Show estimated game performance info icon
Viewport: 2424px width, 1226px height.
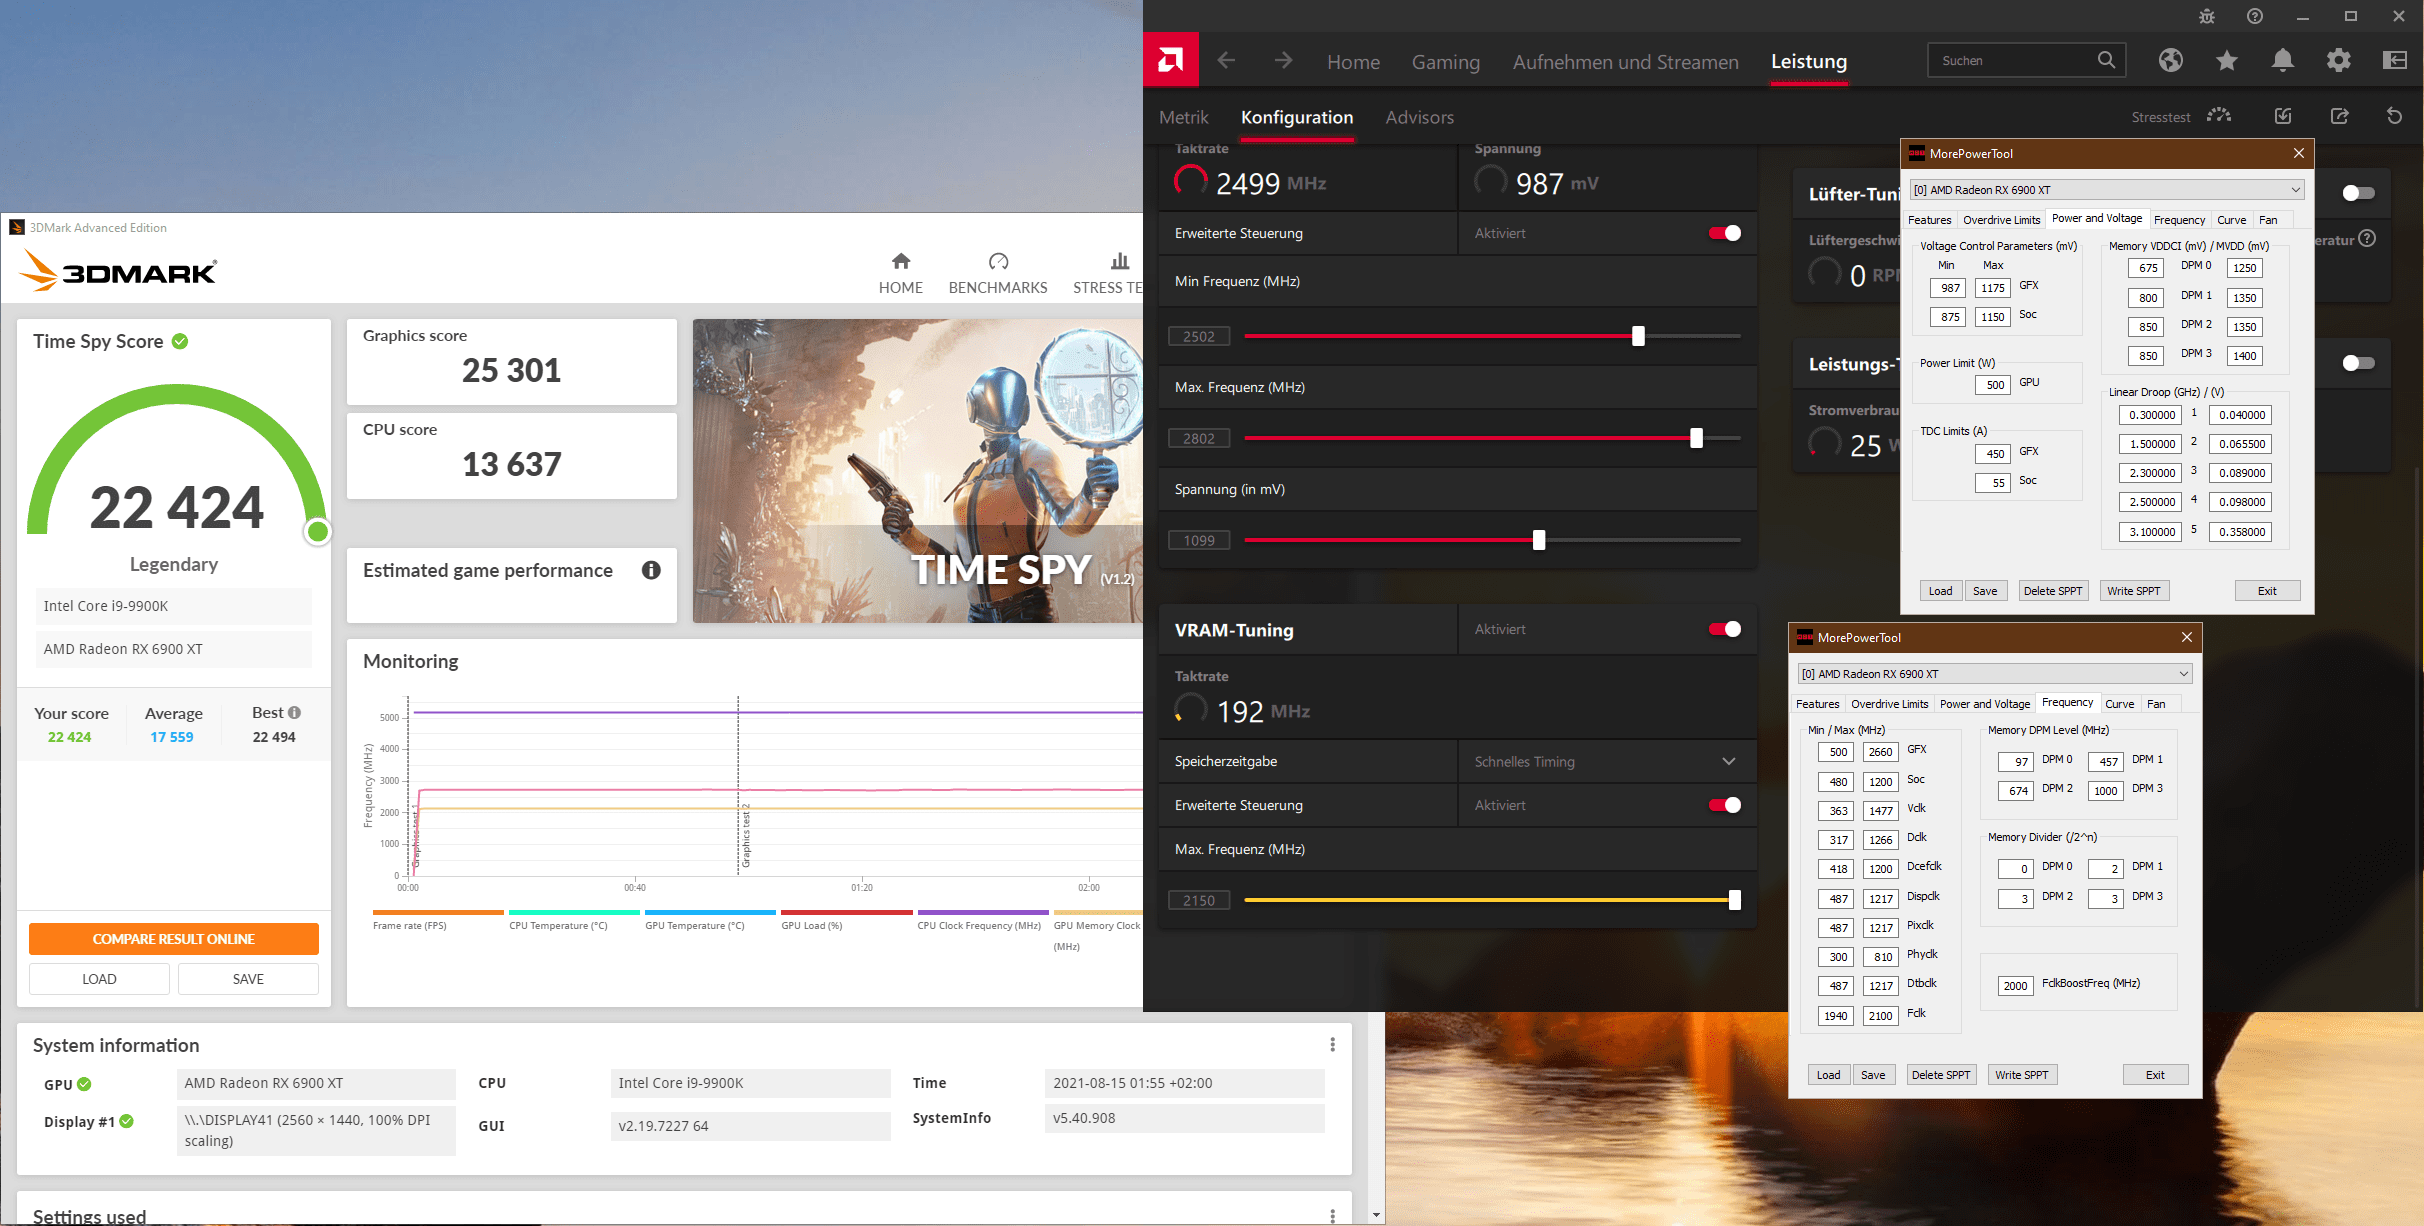tap(651, 570)
